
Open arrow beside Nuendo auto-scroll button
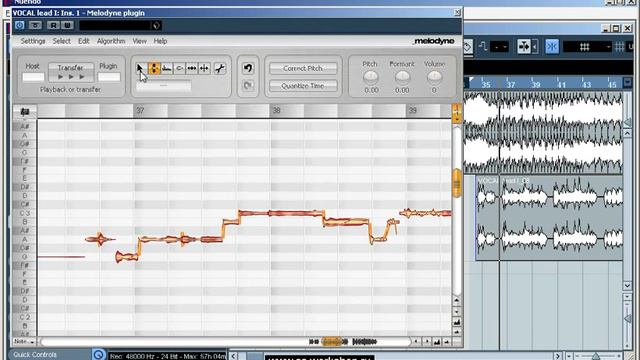pos(534,47)
